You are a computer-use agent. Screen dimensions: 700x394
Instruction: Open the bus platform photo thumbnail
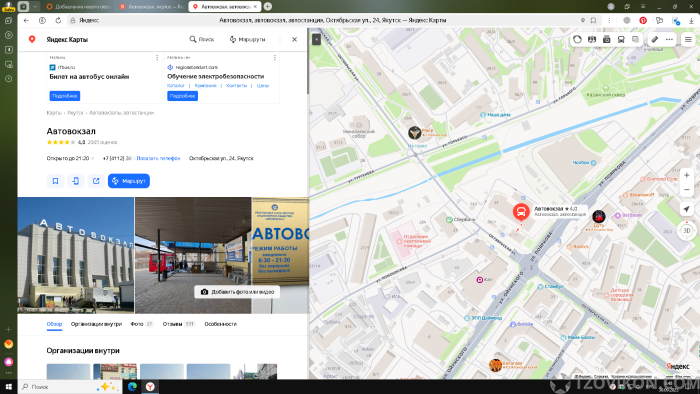[x=193, y=255]
